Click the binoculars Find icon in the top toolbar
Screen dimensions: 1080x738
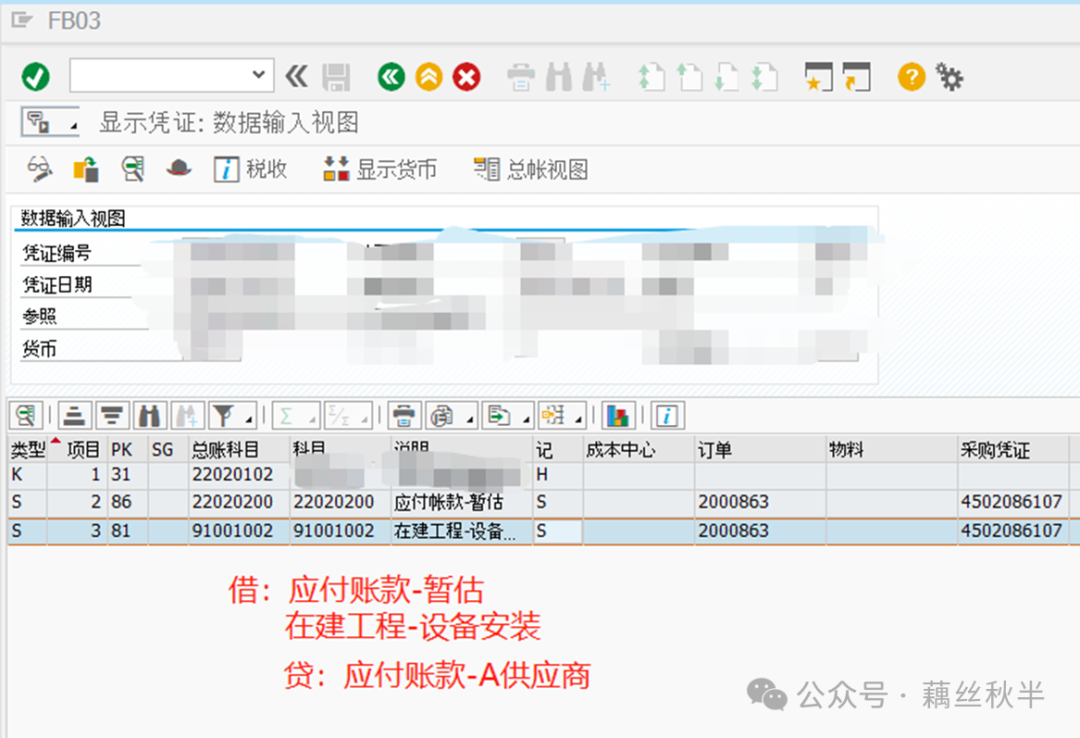[x=559, y=77]
